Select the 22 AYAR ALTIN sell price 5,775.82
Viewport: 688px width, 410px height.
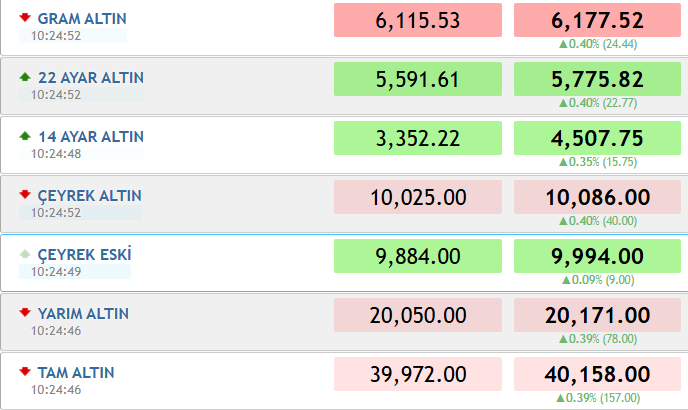[597, 79]
